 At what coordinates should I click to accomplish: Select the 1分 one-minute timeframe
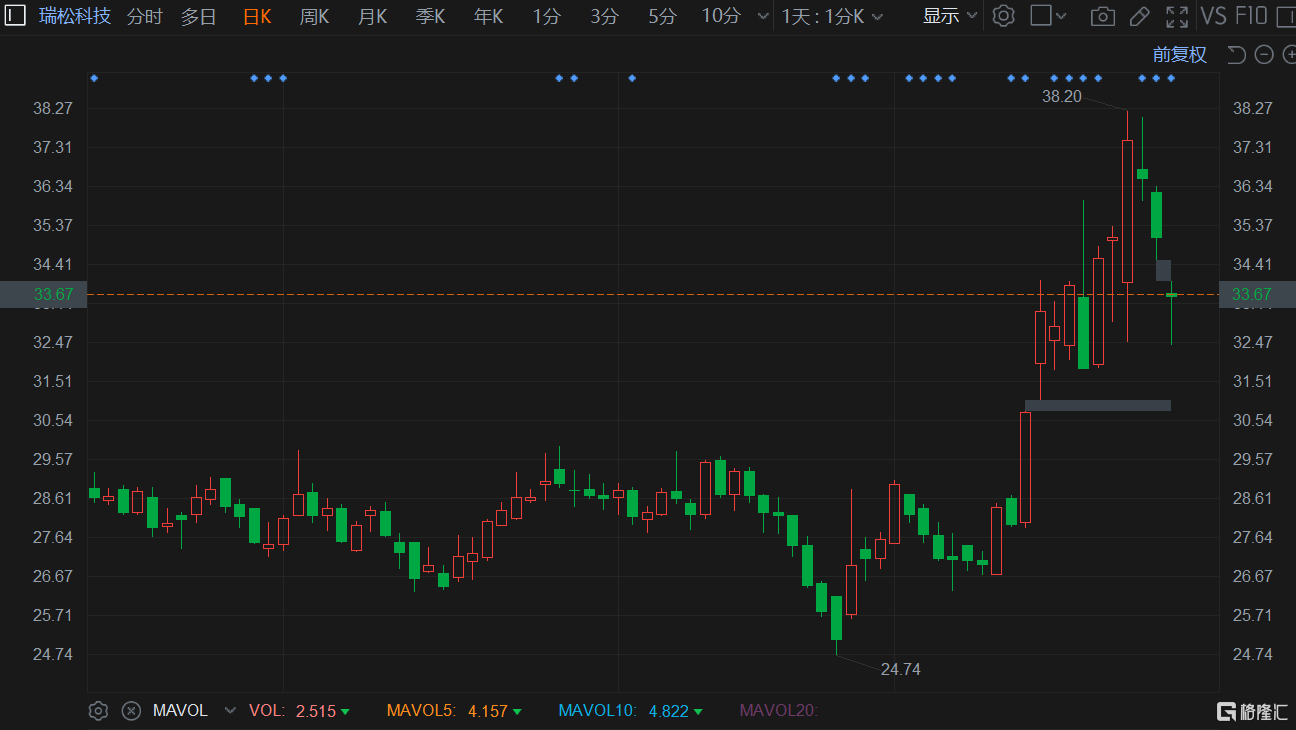click(x=546, y=17)
